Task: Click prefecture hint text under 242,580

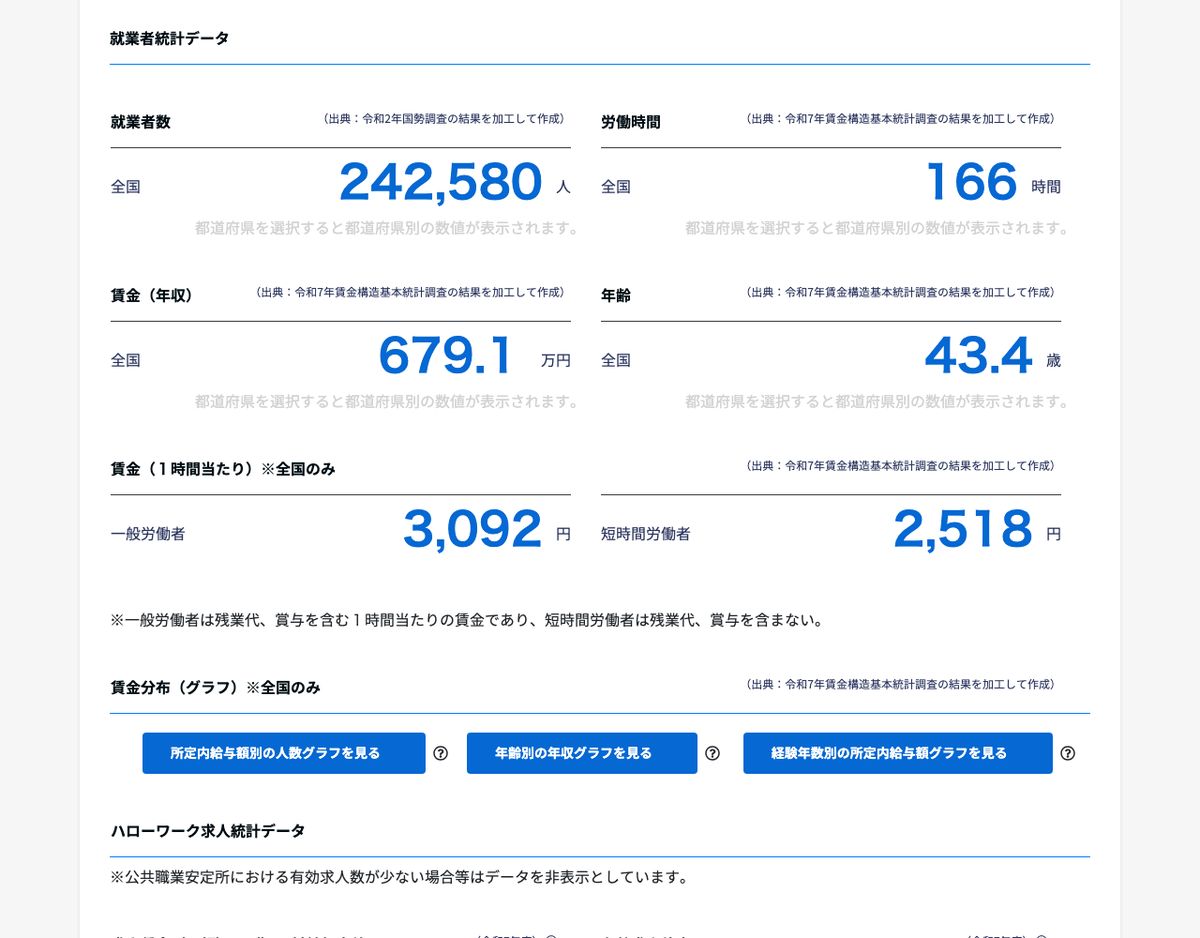Action: [388, 228]
